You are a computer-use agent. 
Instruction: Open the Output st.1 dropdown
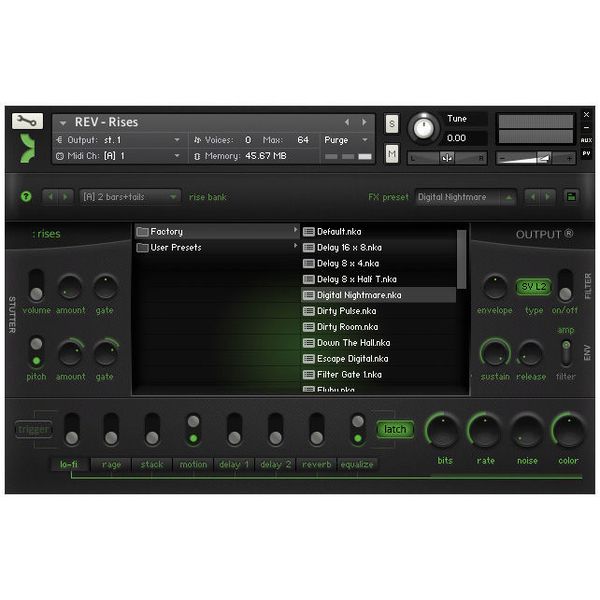177,140
